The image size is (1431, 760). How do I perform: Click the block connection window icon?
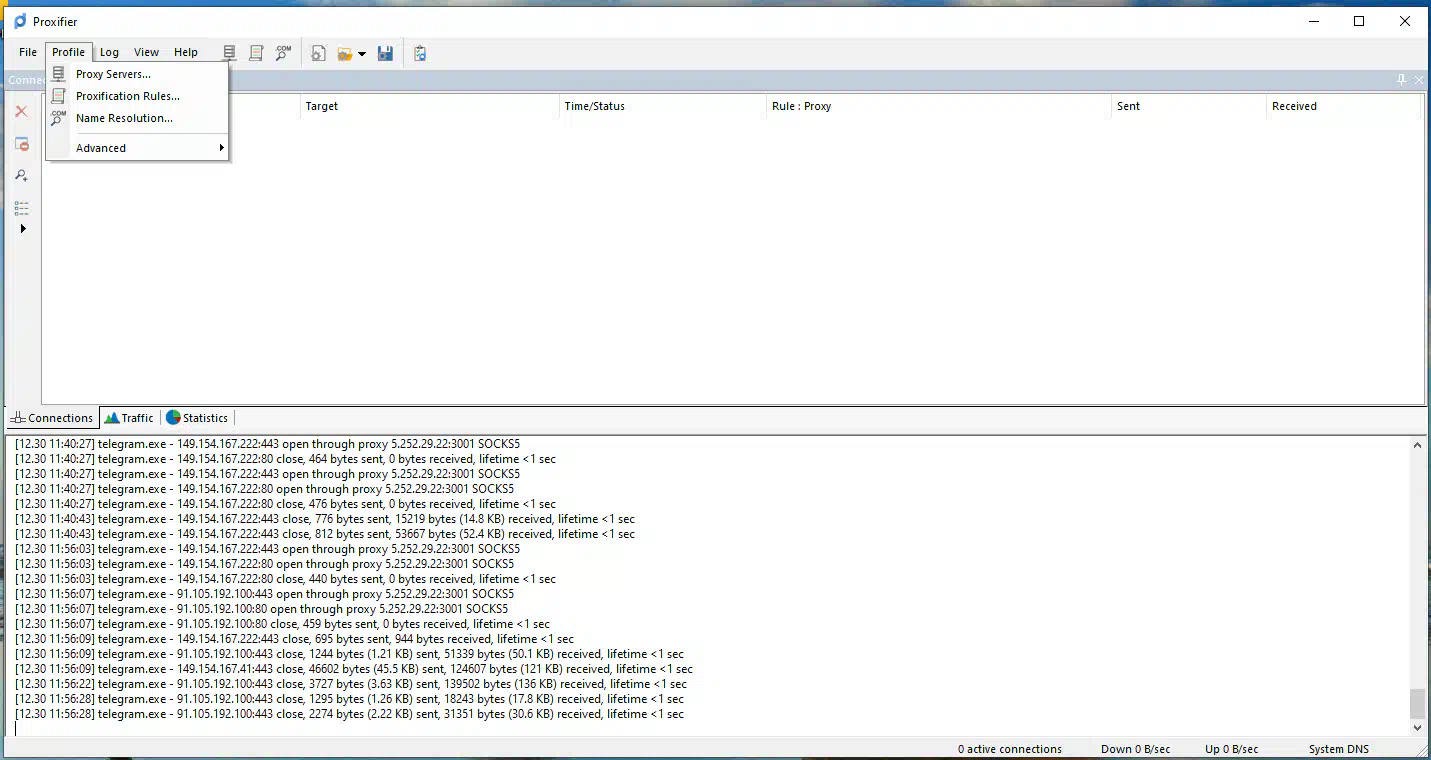coord(21,144)
